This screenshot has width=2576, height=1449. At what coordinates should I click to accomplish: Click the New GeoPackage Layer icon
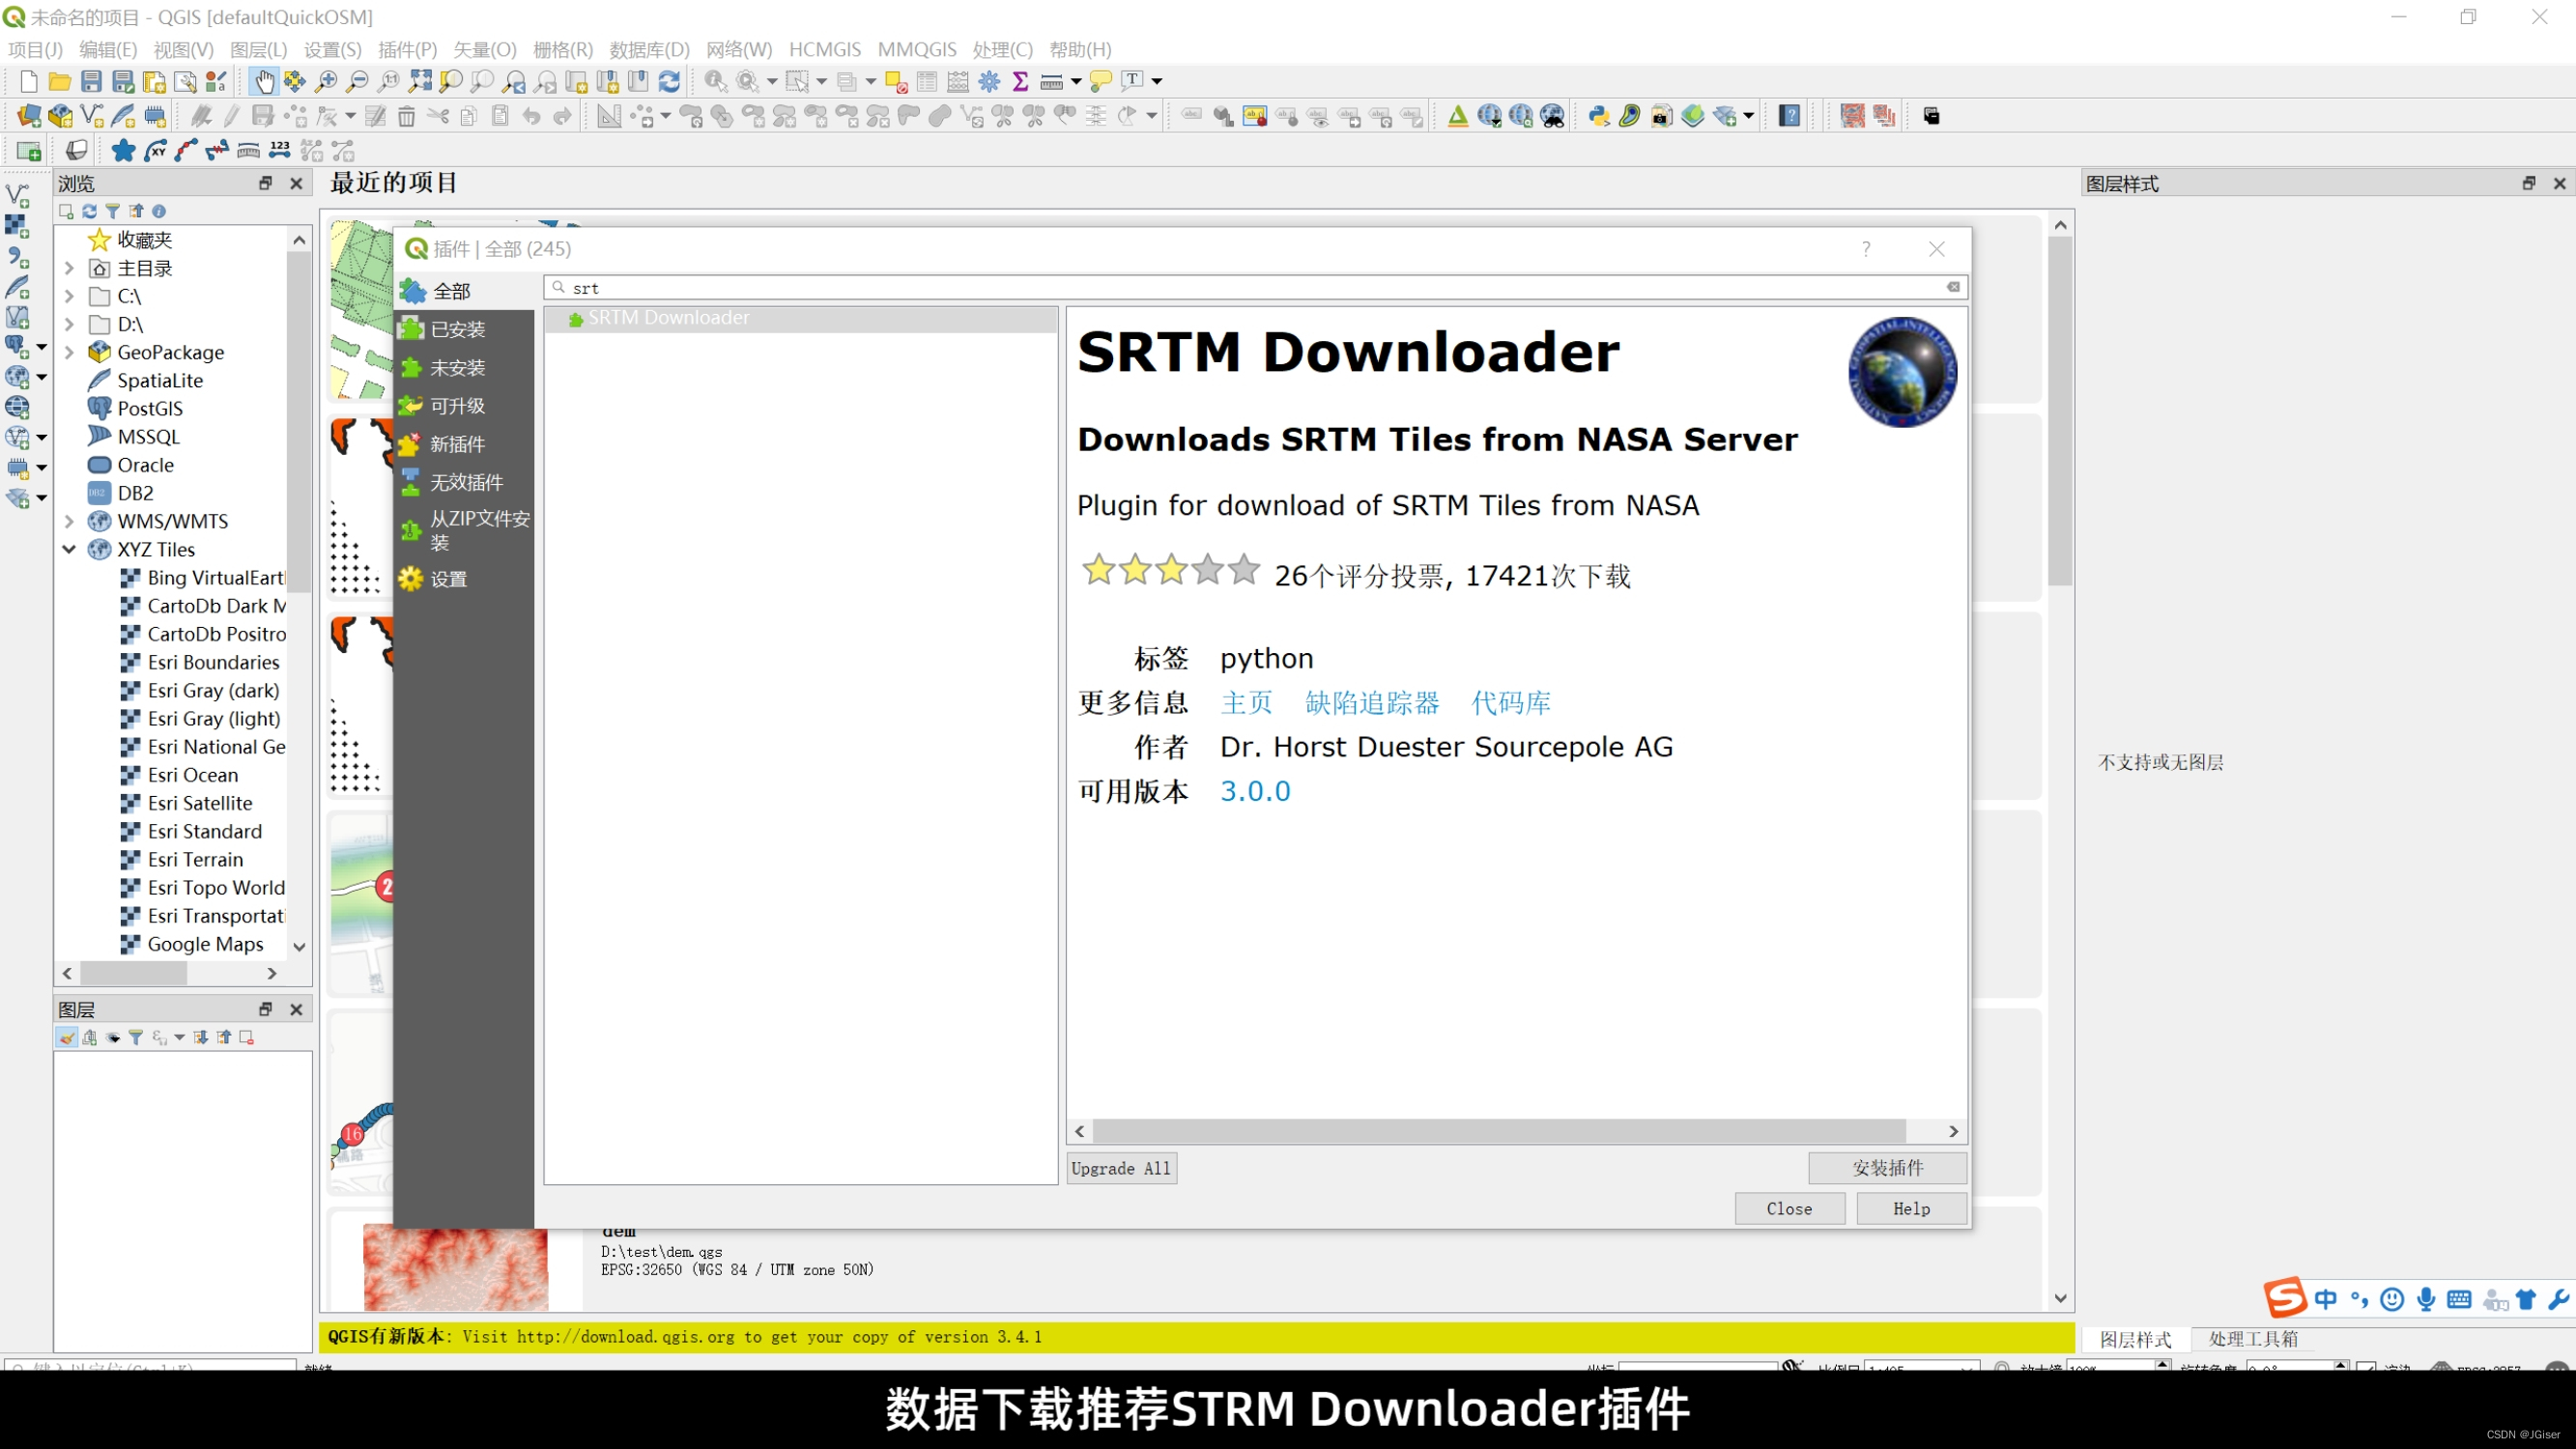click(x=60, y=116)
